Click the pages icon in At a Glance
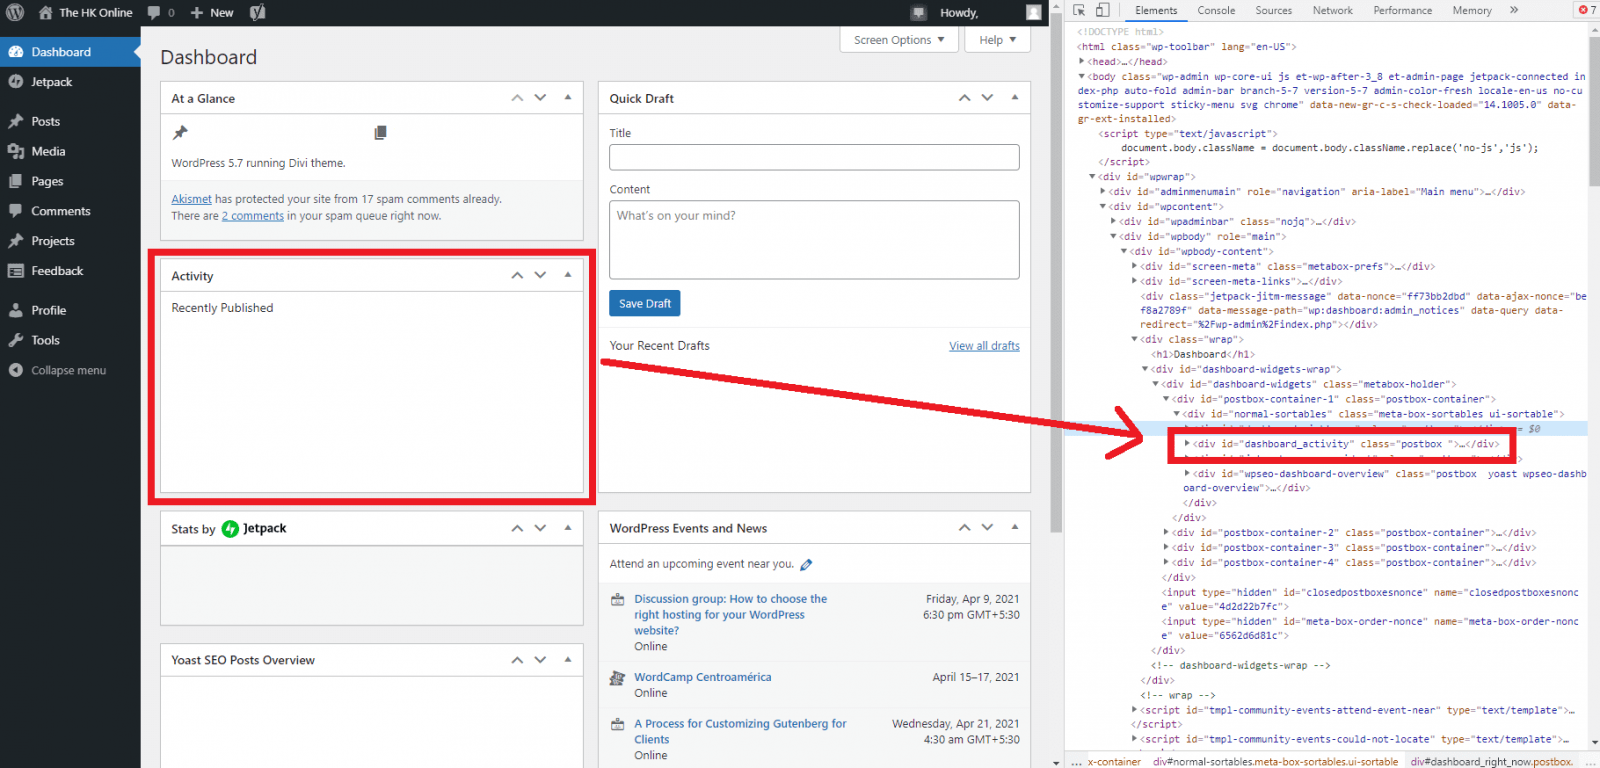The width and height of the screenshot is (1600, 768). 380,132
